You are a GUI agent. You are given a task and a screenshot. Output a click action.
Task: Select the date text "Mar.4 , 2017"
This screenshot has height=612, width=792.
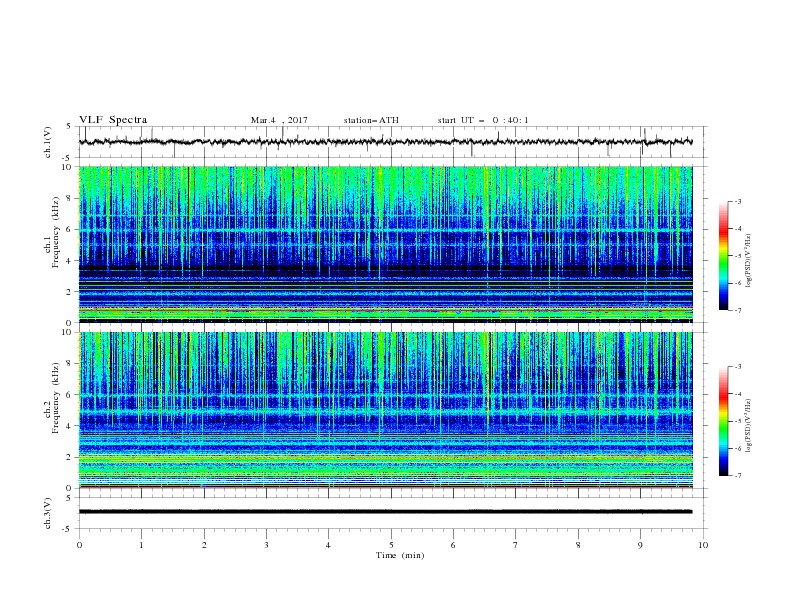pos(279,120)
